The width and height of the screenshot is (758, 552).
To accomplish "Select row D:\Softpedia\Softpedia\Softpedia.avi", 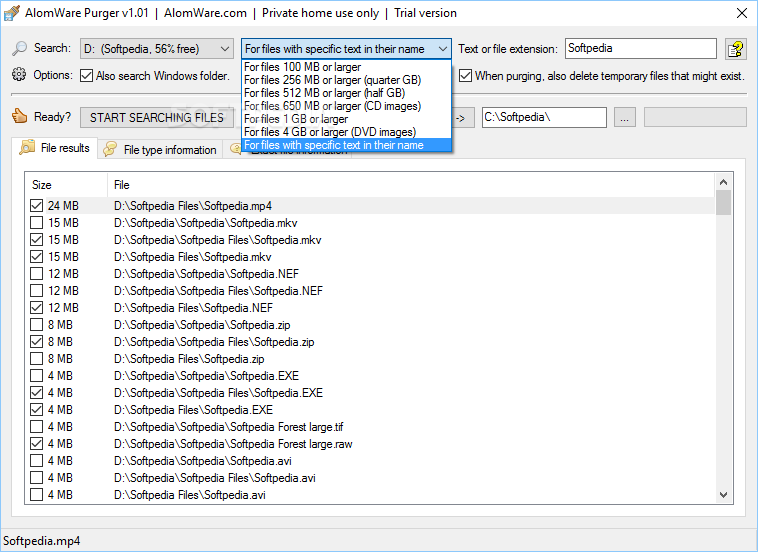I will 370,461.
